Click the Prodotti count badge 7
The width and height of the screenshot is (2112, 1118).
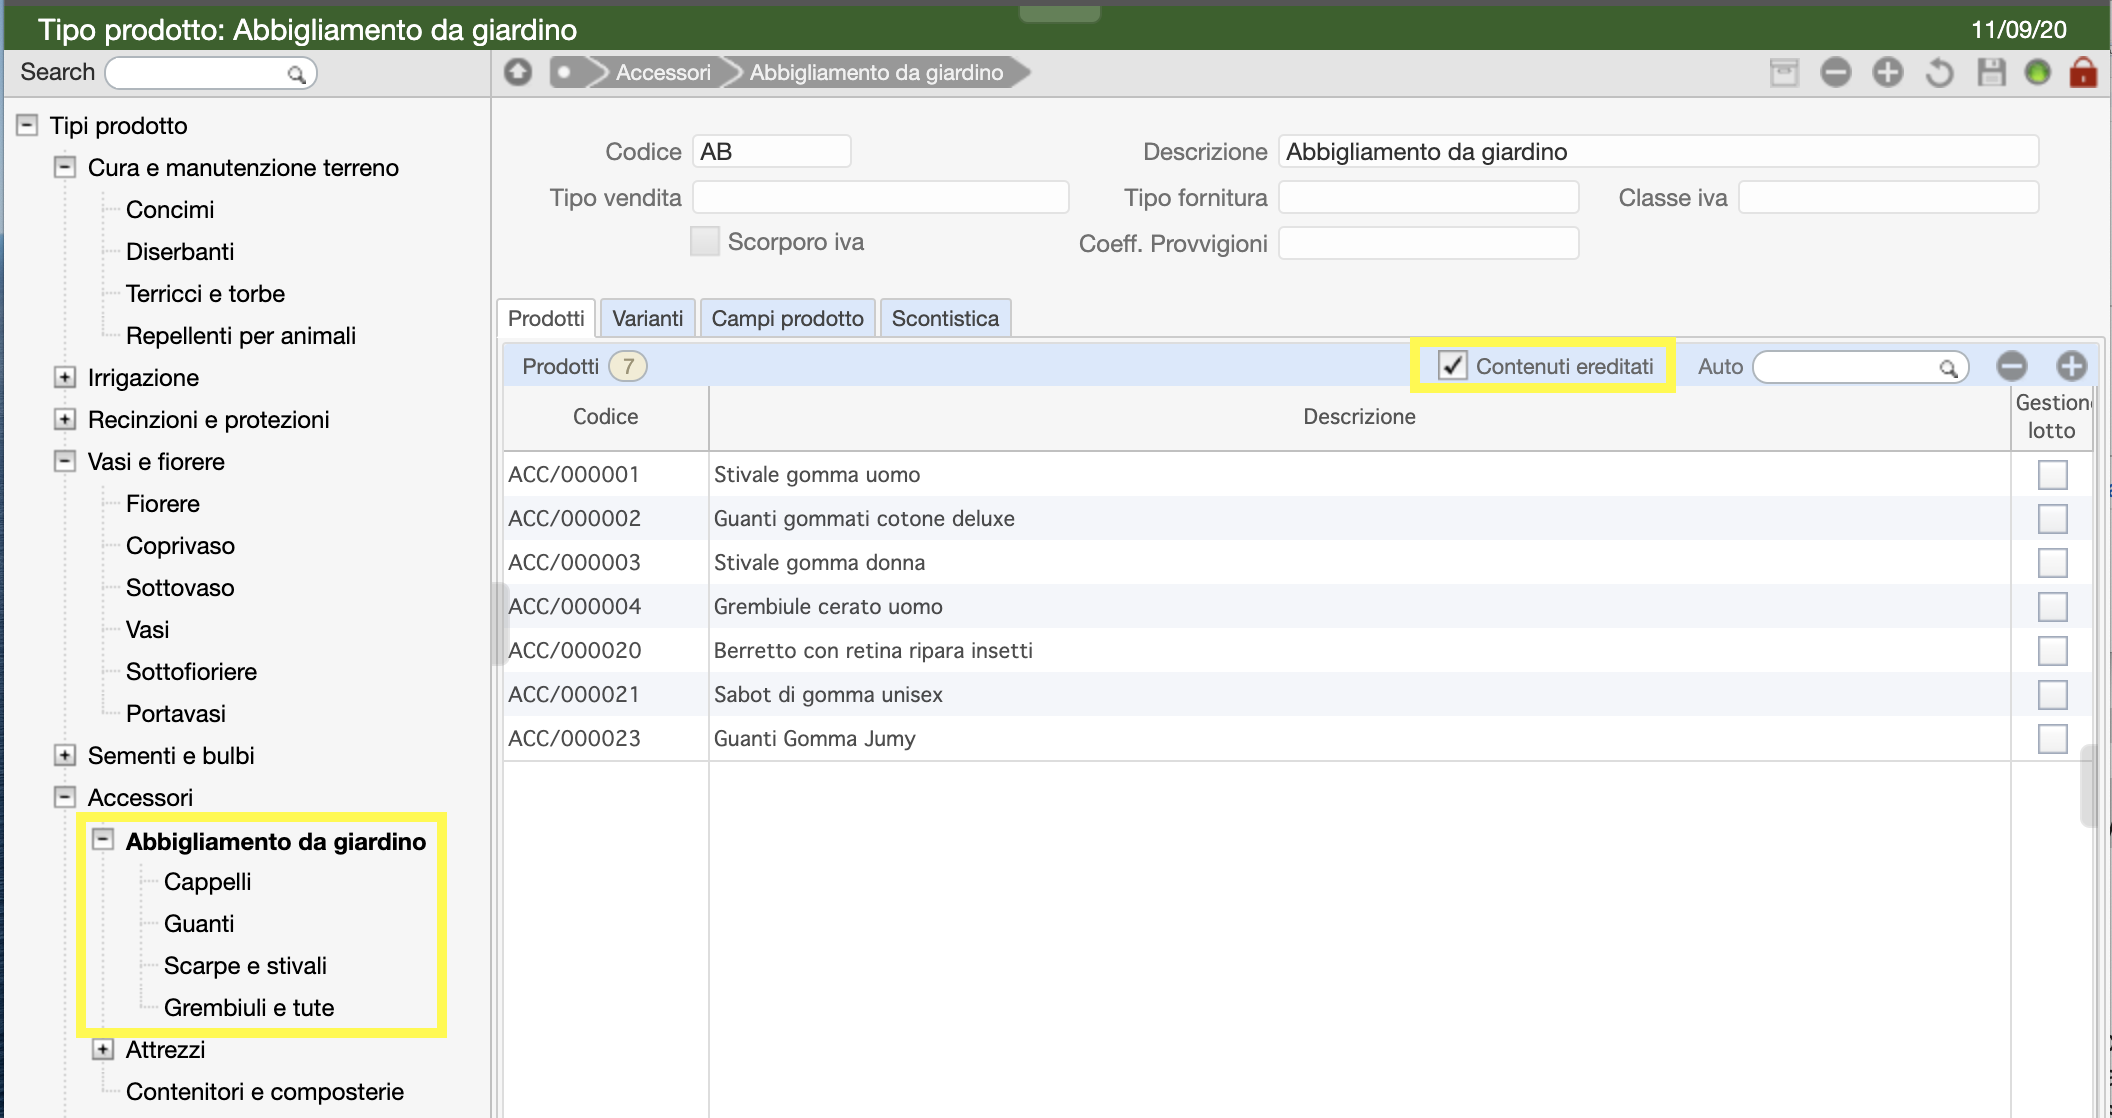coord(628,366)
